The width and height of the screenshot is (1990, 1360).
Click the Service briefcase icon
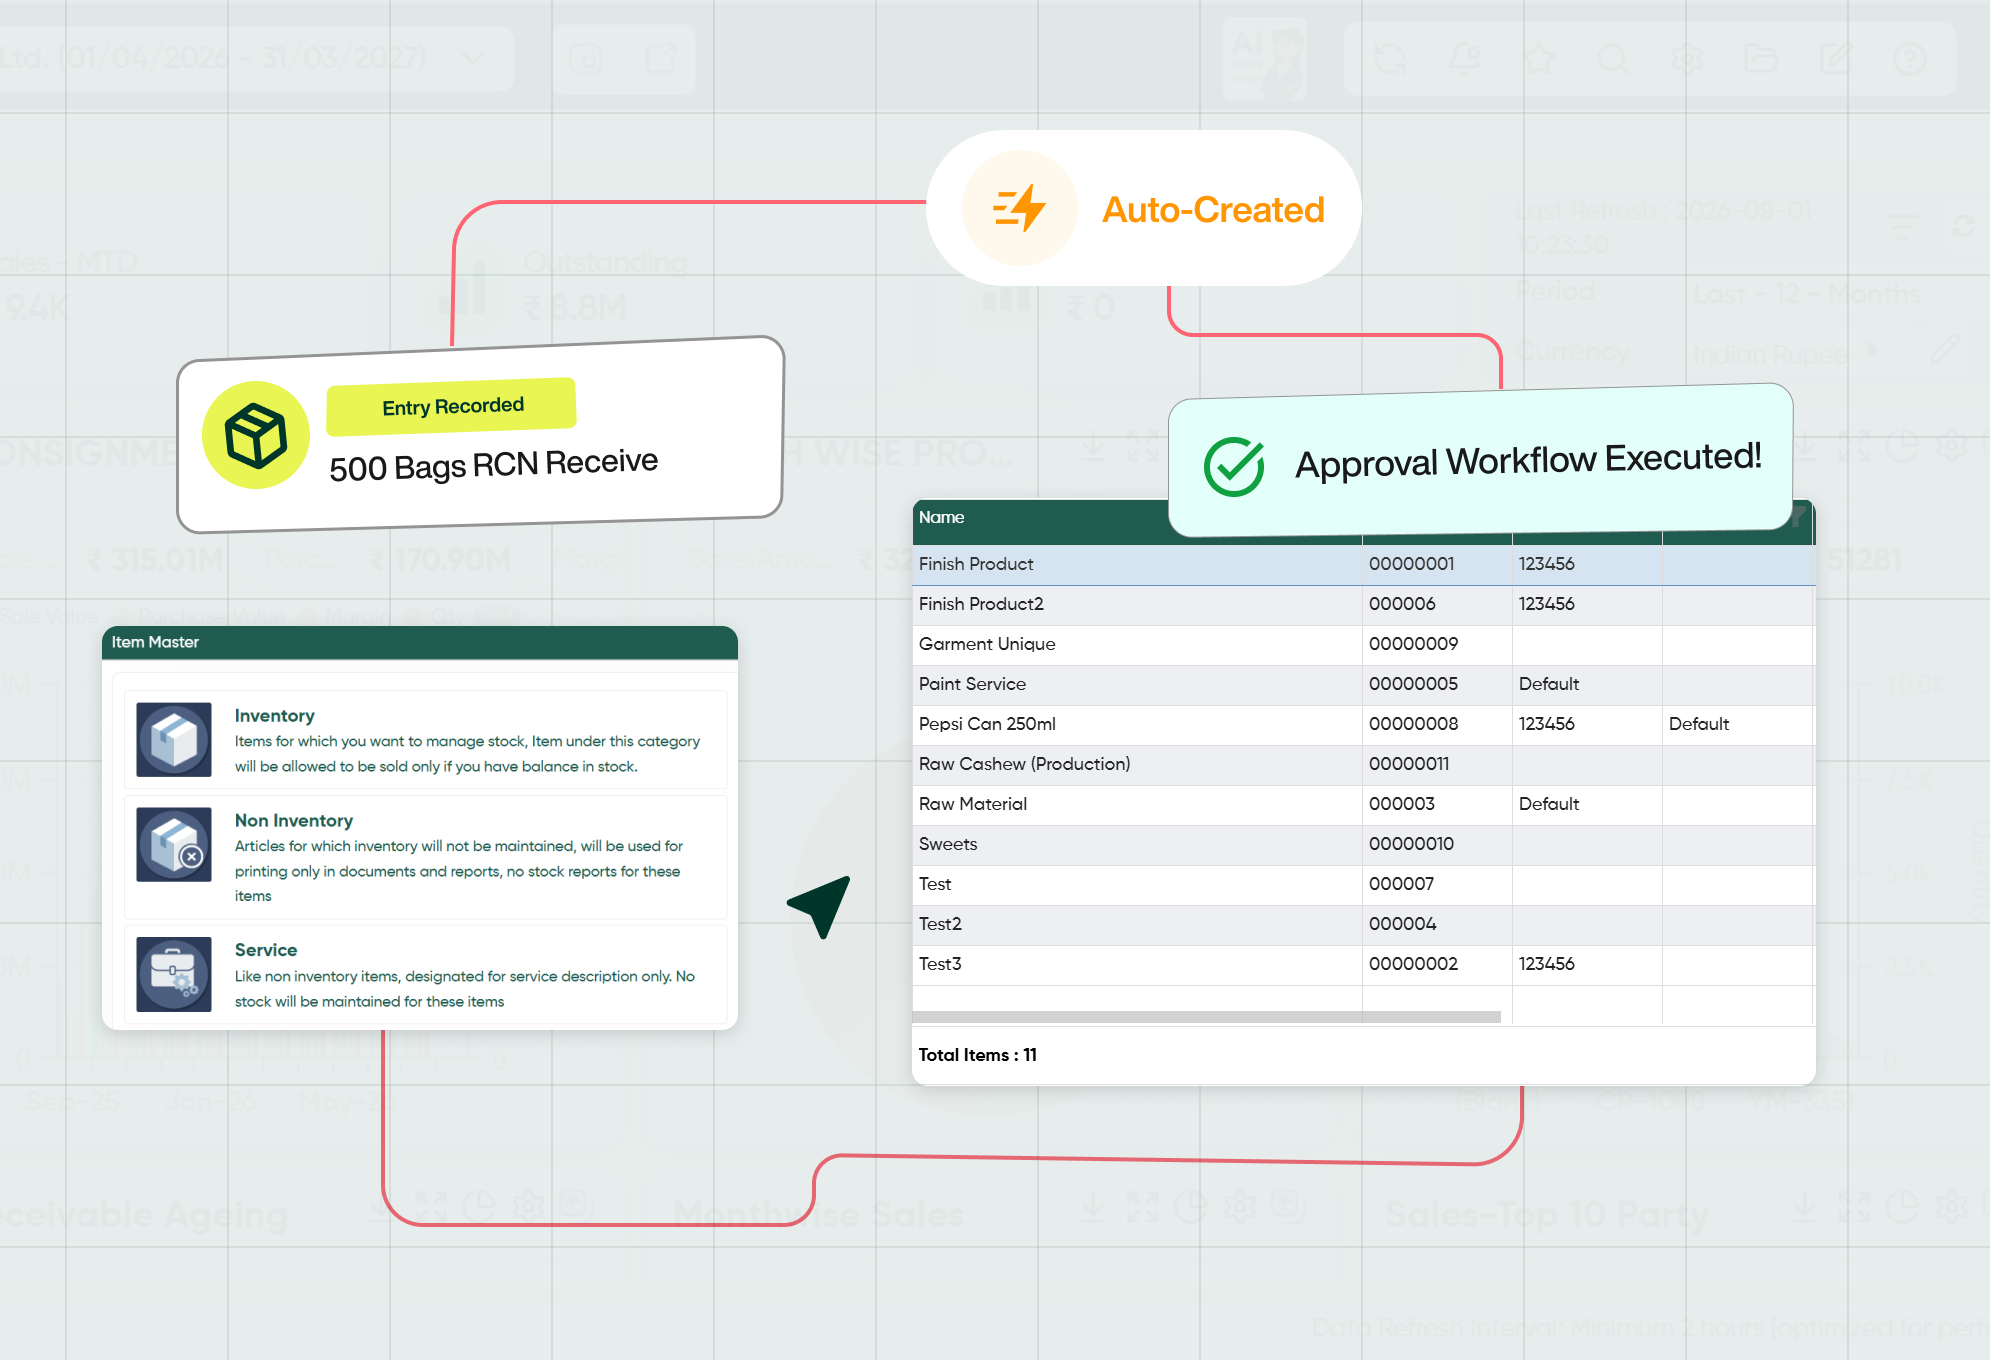pos(174,974)
